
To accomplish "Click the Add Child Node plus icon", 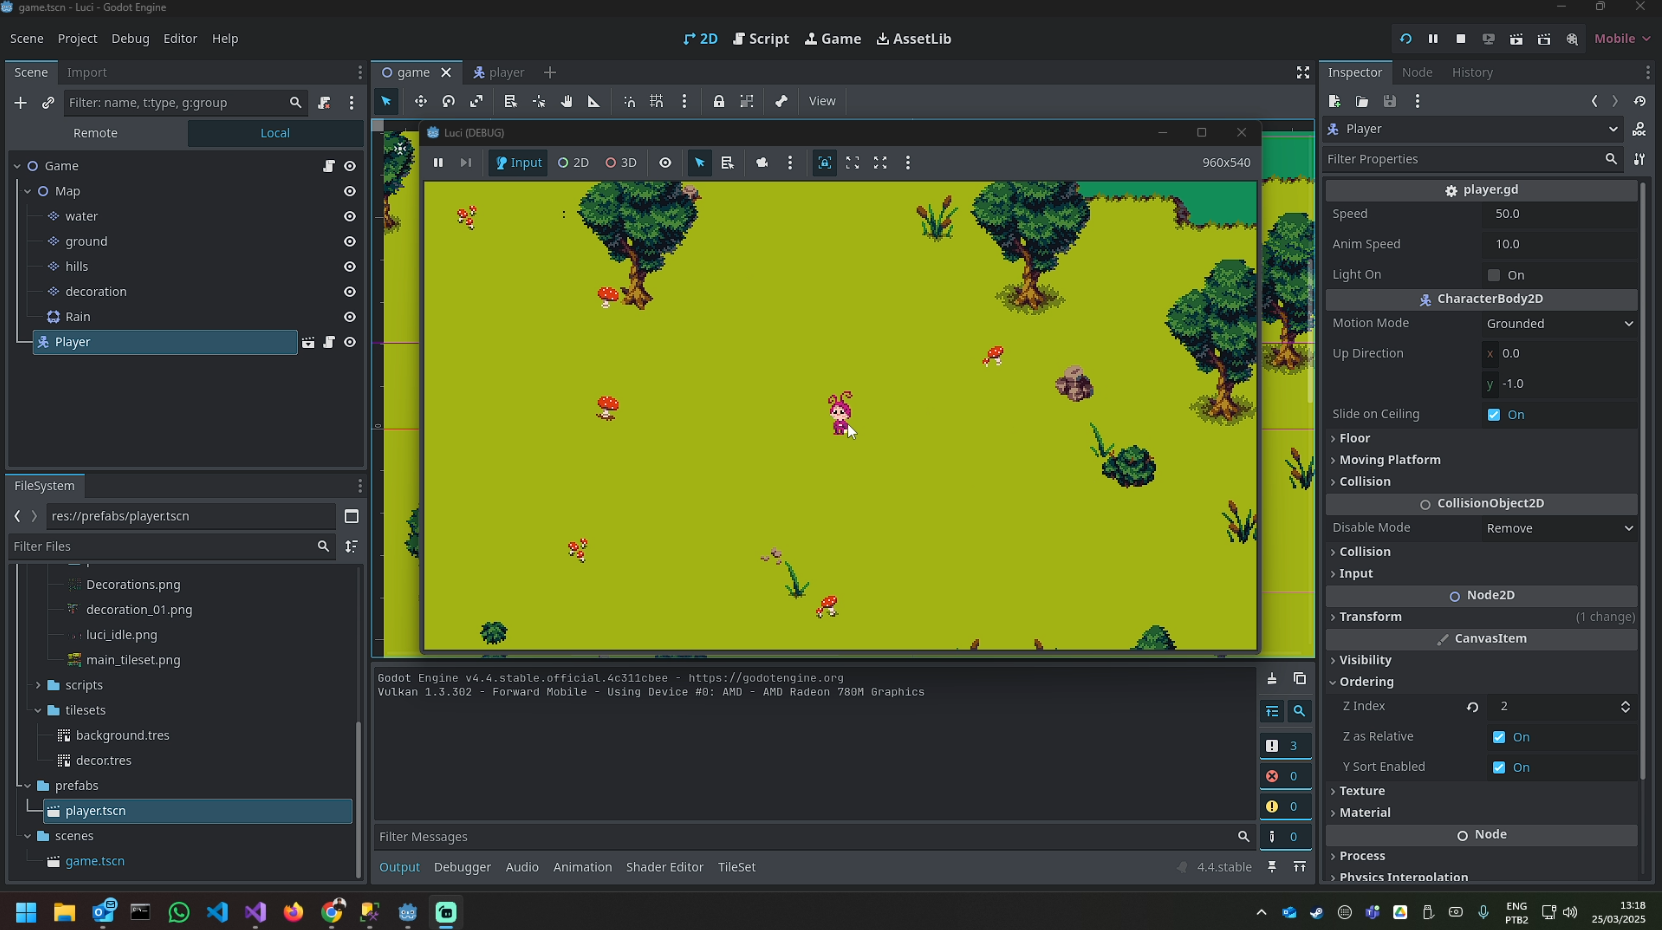I will [x=20, y=103].
